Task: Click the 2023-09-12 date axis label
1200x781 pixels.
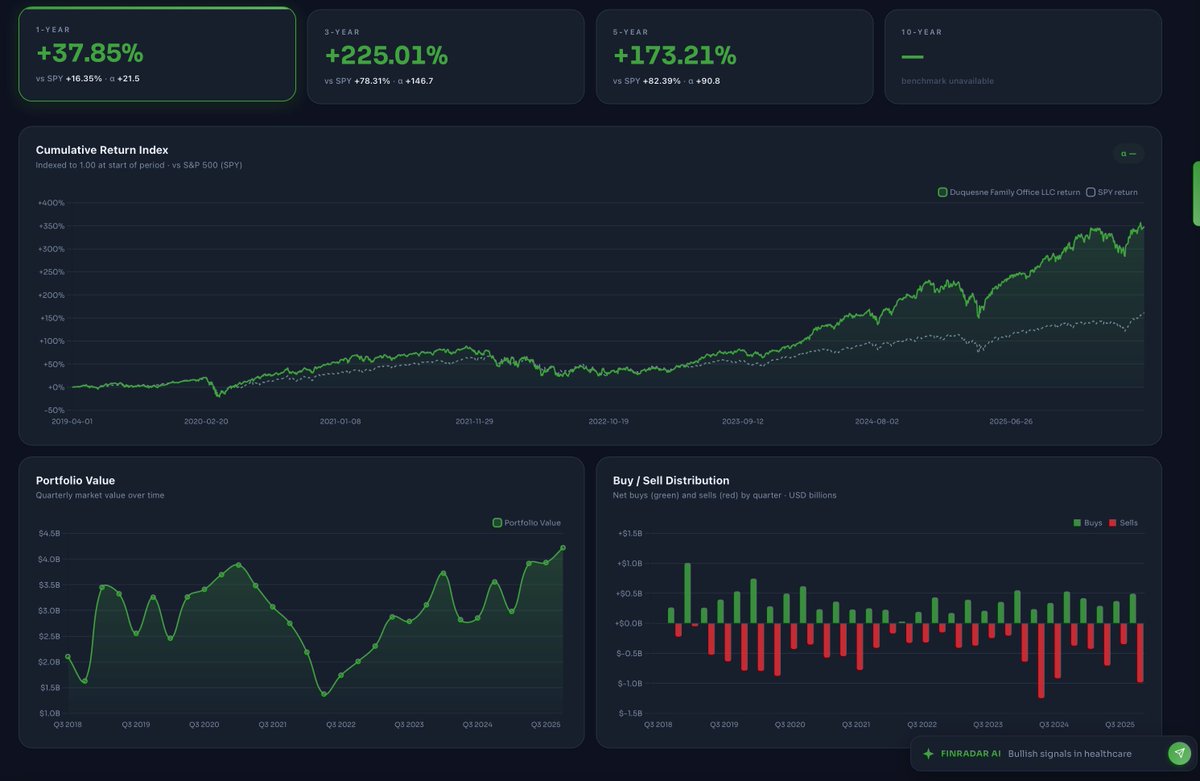Action: (743, 421)
